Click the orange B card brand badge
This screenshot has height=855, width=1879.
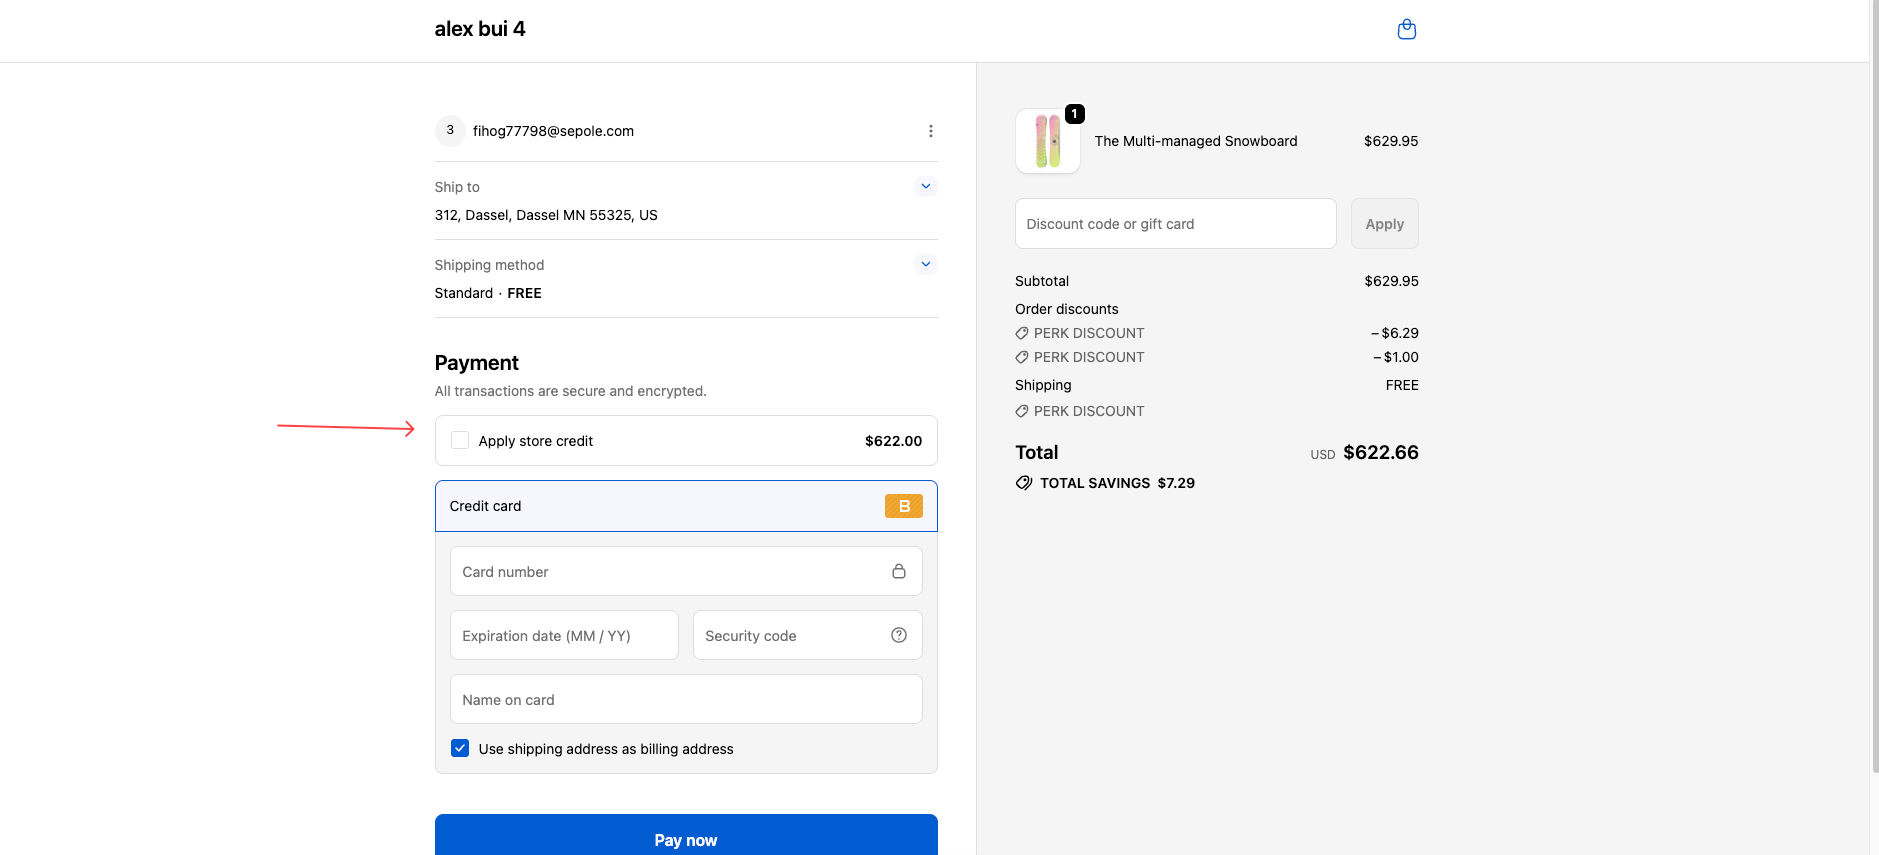pos(903,506)
